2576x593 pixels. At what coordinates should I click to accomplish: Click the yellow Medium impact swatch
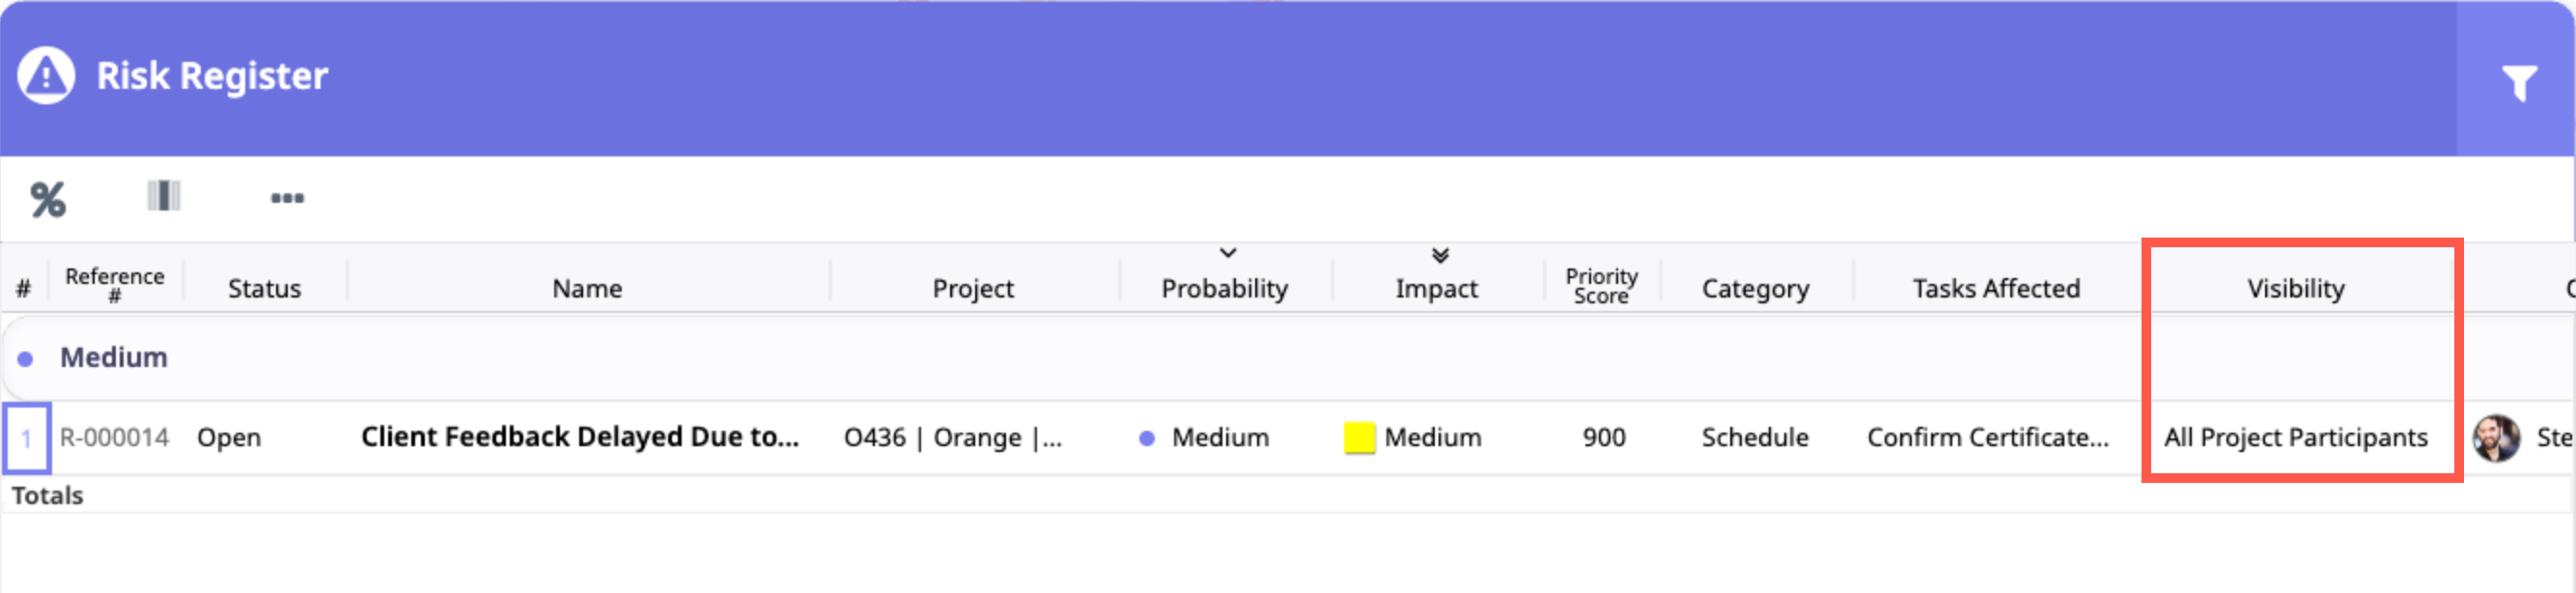(1359, 438)
